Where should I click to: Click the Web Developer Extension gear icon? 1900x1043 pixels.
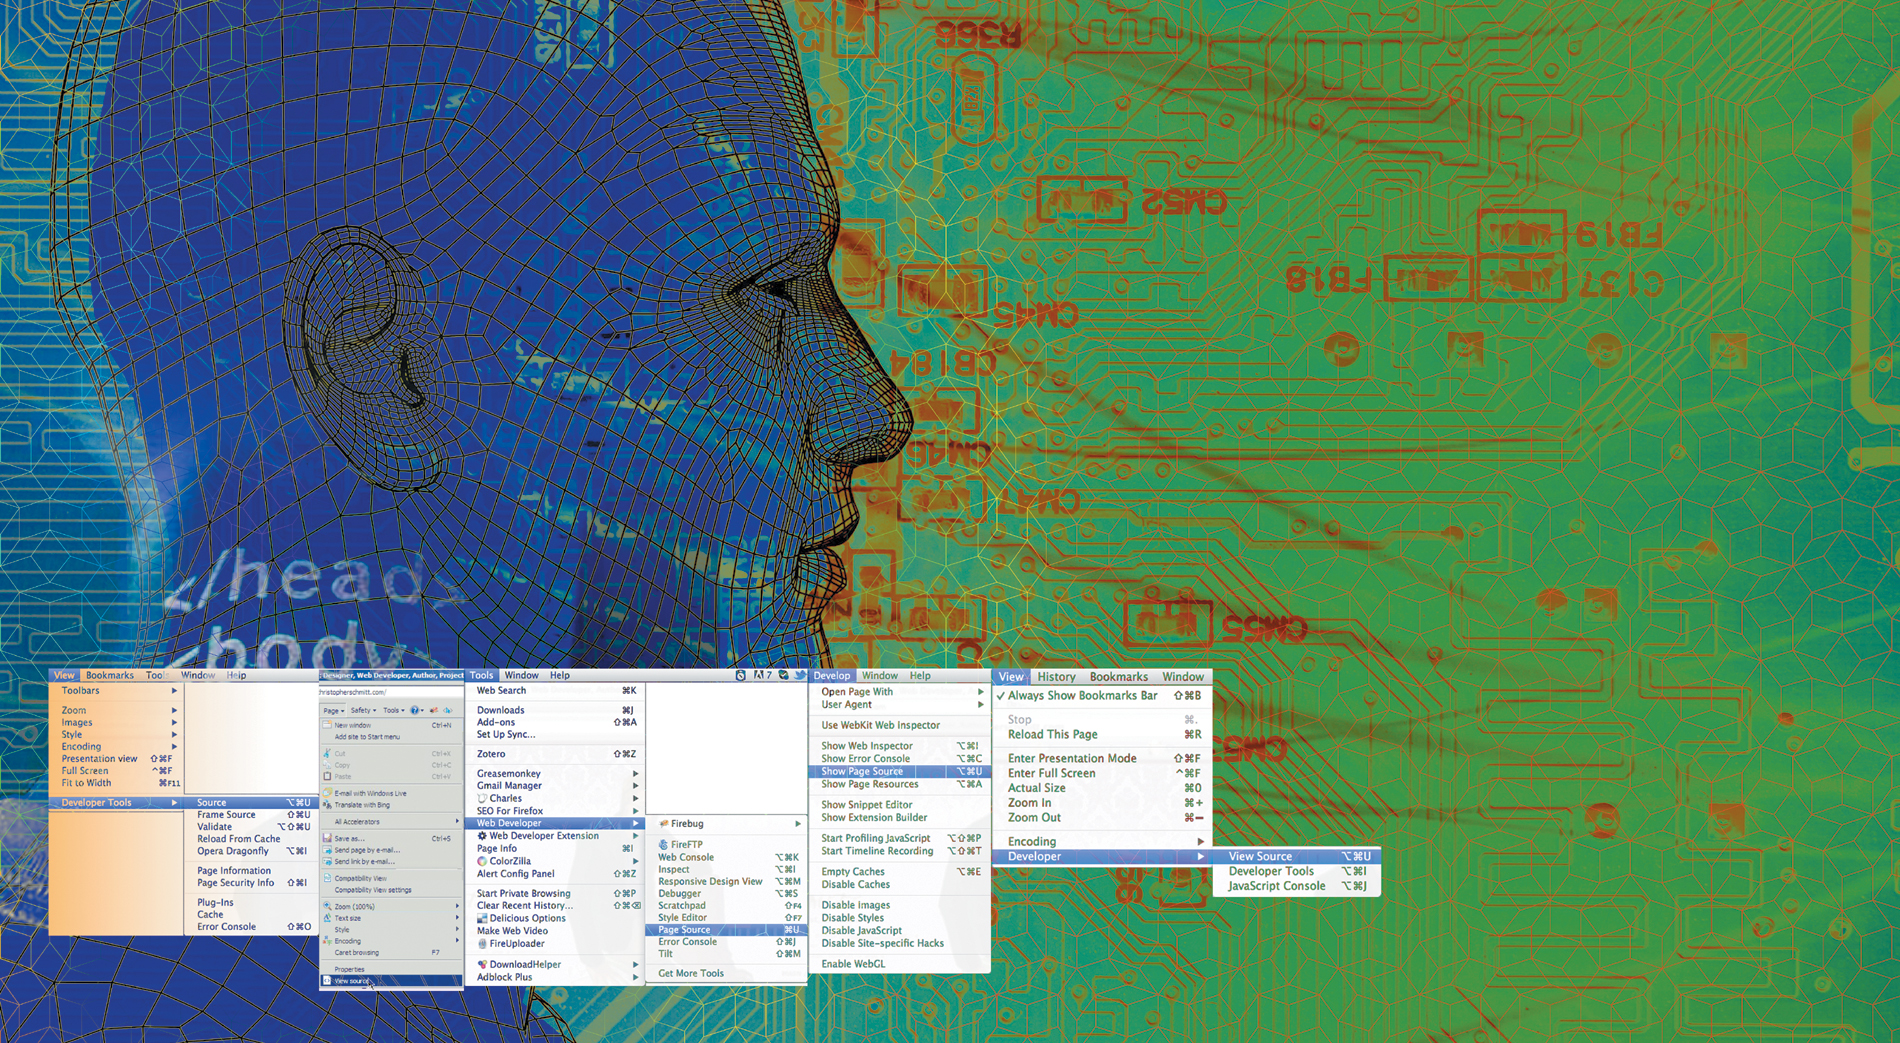(x=482, y=836)
